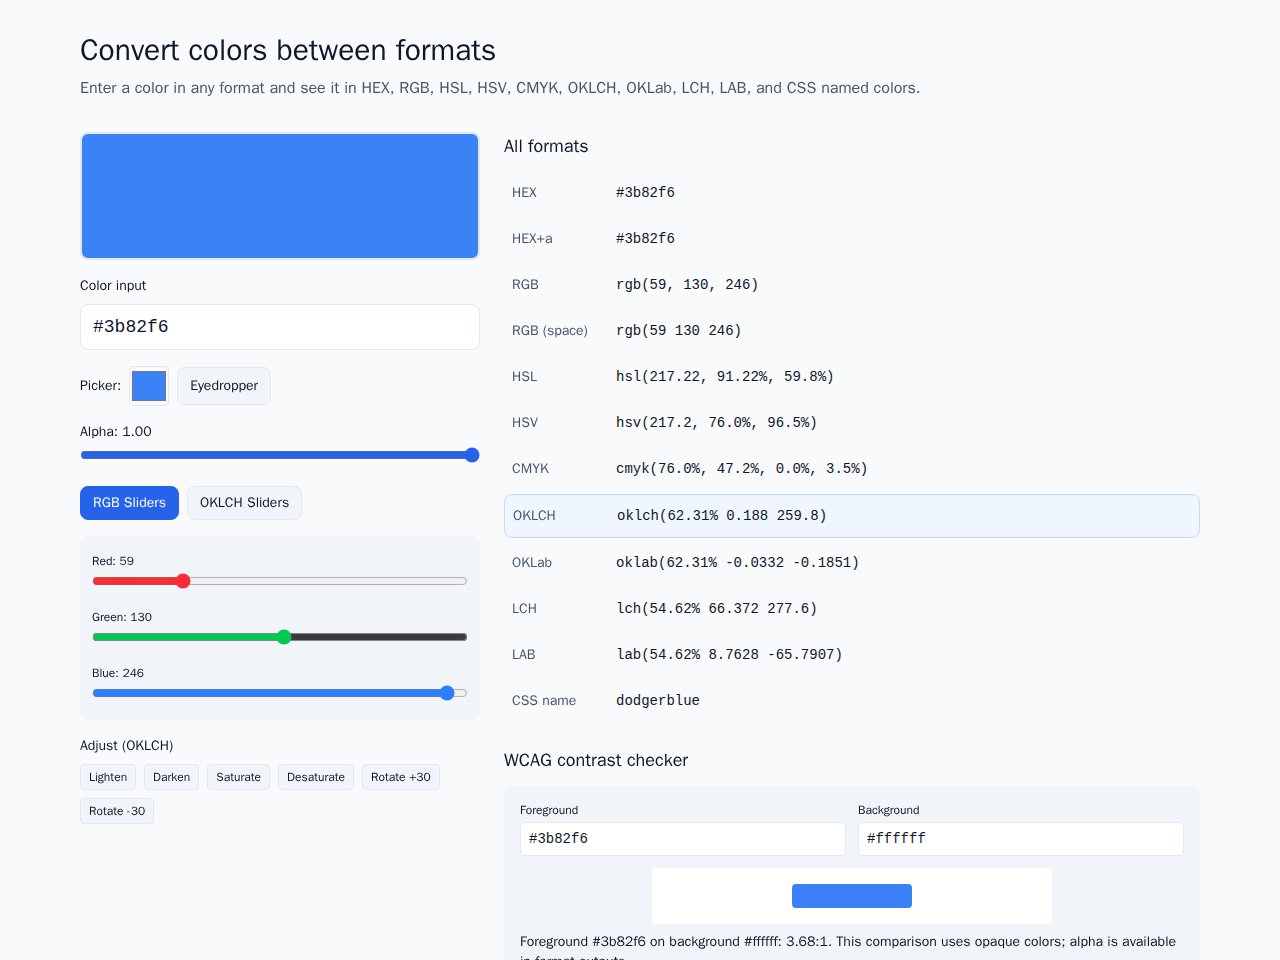This screenshot has height=960, width=1280.
Task: Click the WCAG contrast checker heading
Action: pyautogui.click(x=596, y=760)
